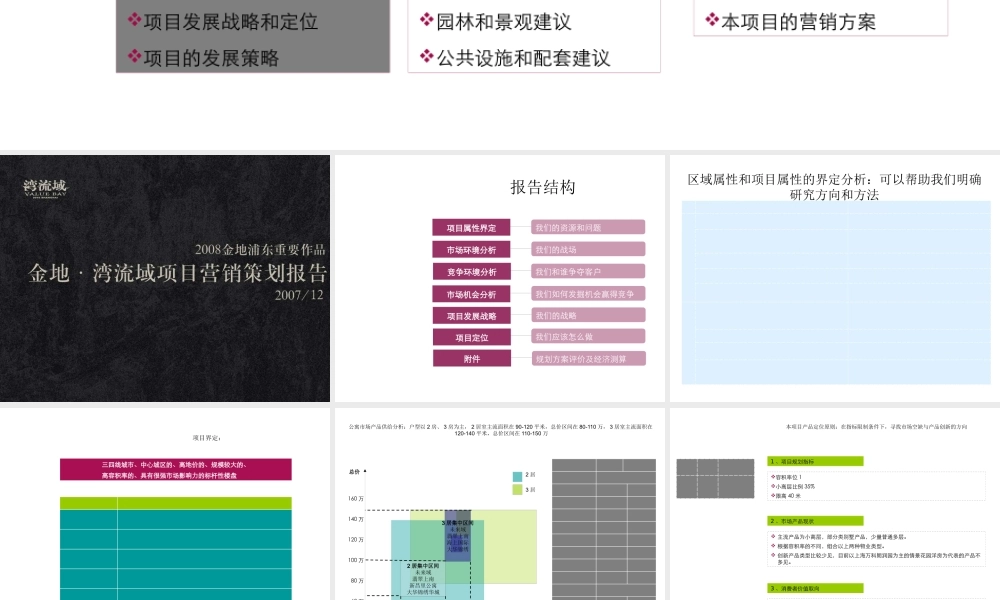Select the 市场机会分析 box
Screen dimensions: 1000x600
pos(471,294)
